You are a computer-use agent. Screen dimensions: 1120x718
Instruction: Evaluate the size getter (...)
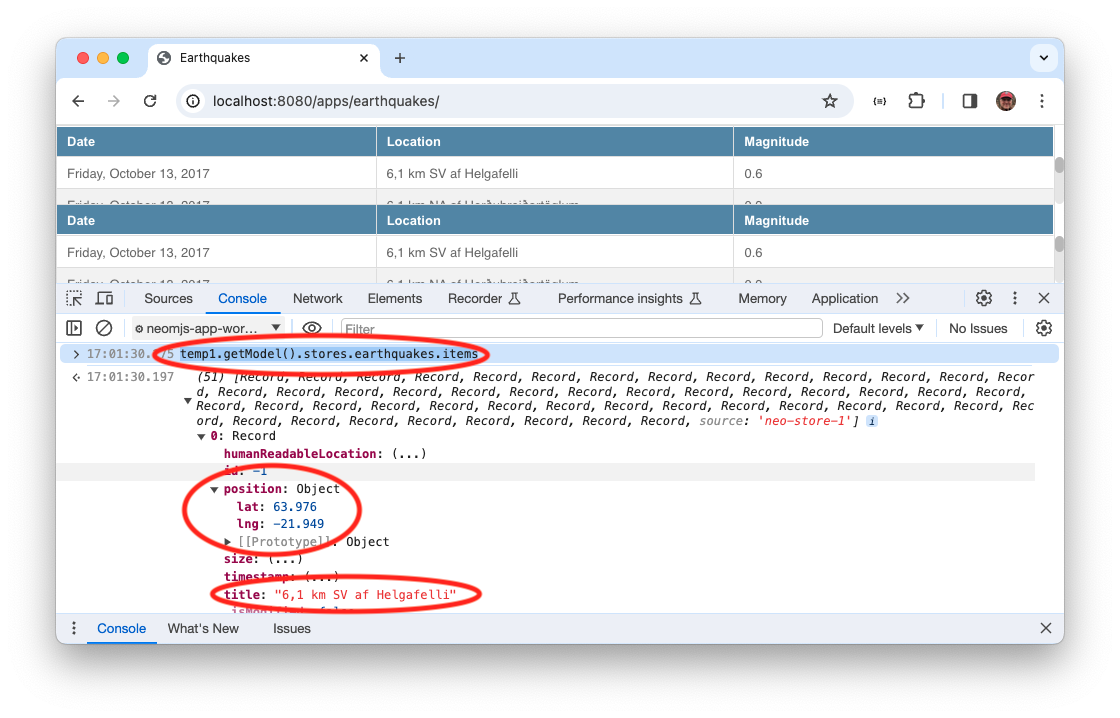pos(284,559)
